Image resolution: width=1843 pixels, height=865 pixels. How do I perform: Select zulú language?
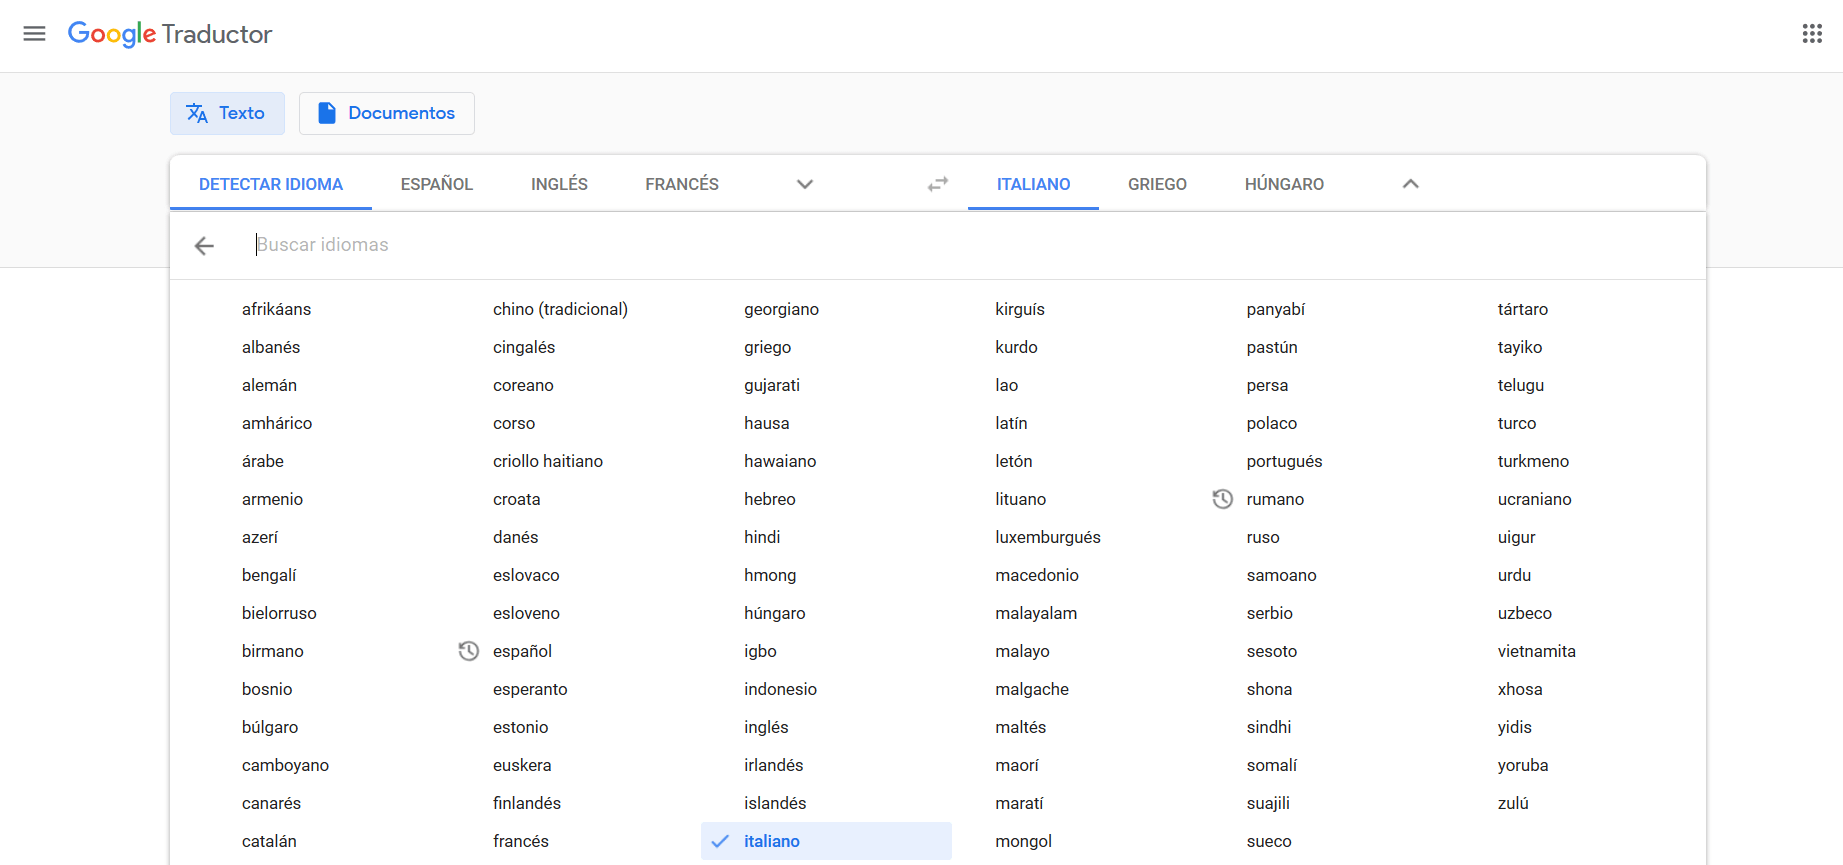pyautogui.click(x=1513, y=803)
